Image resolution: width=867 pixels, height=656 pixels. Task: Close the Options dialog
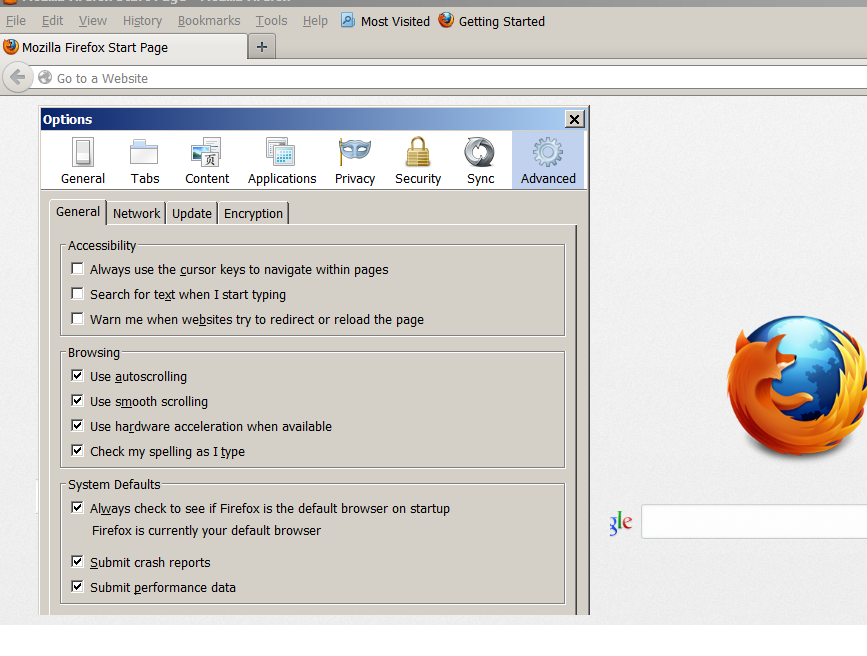(574, 119)
